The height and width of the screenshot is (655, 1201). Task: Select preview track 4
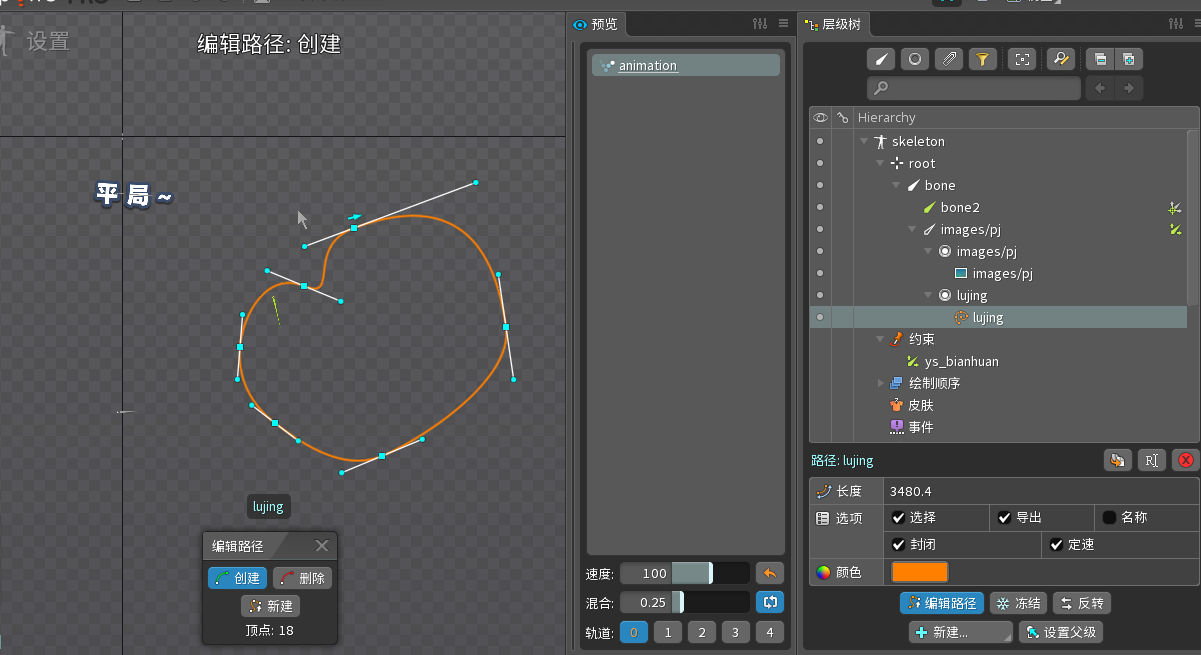click(x=770, y=632)
